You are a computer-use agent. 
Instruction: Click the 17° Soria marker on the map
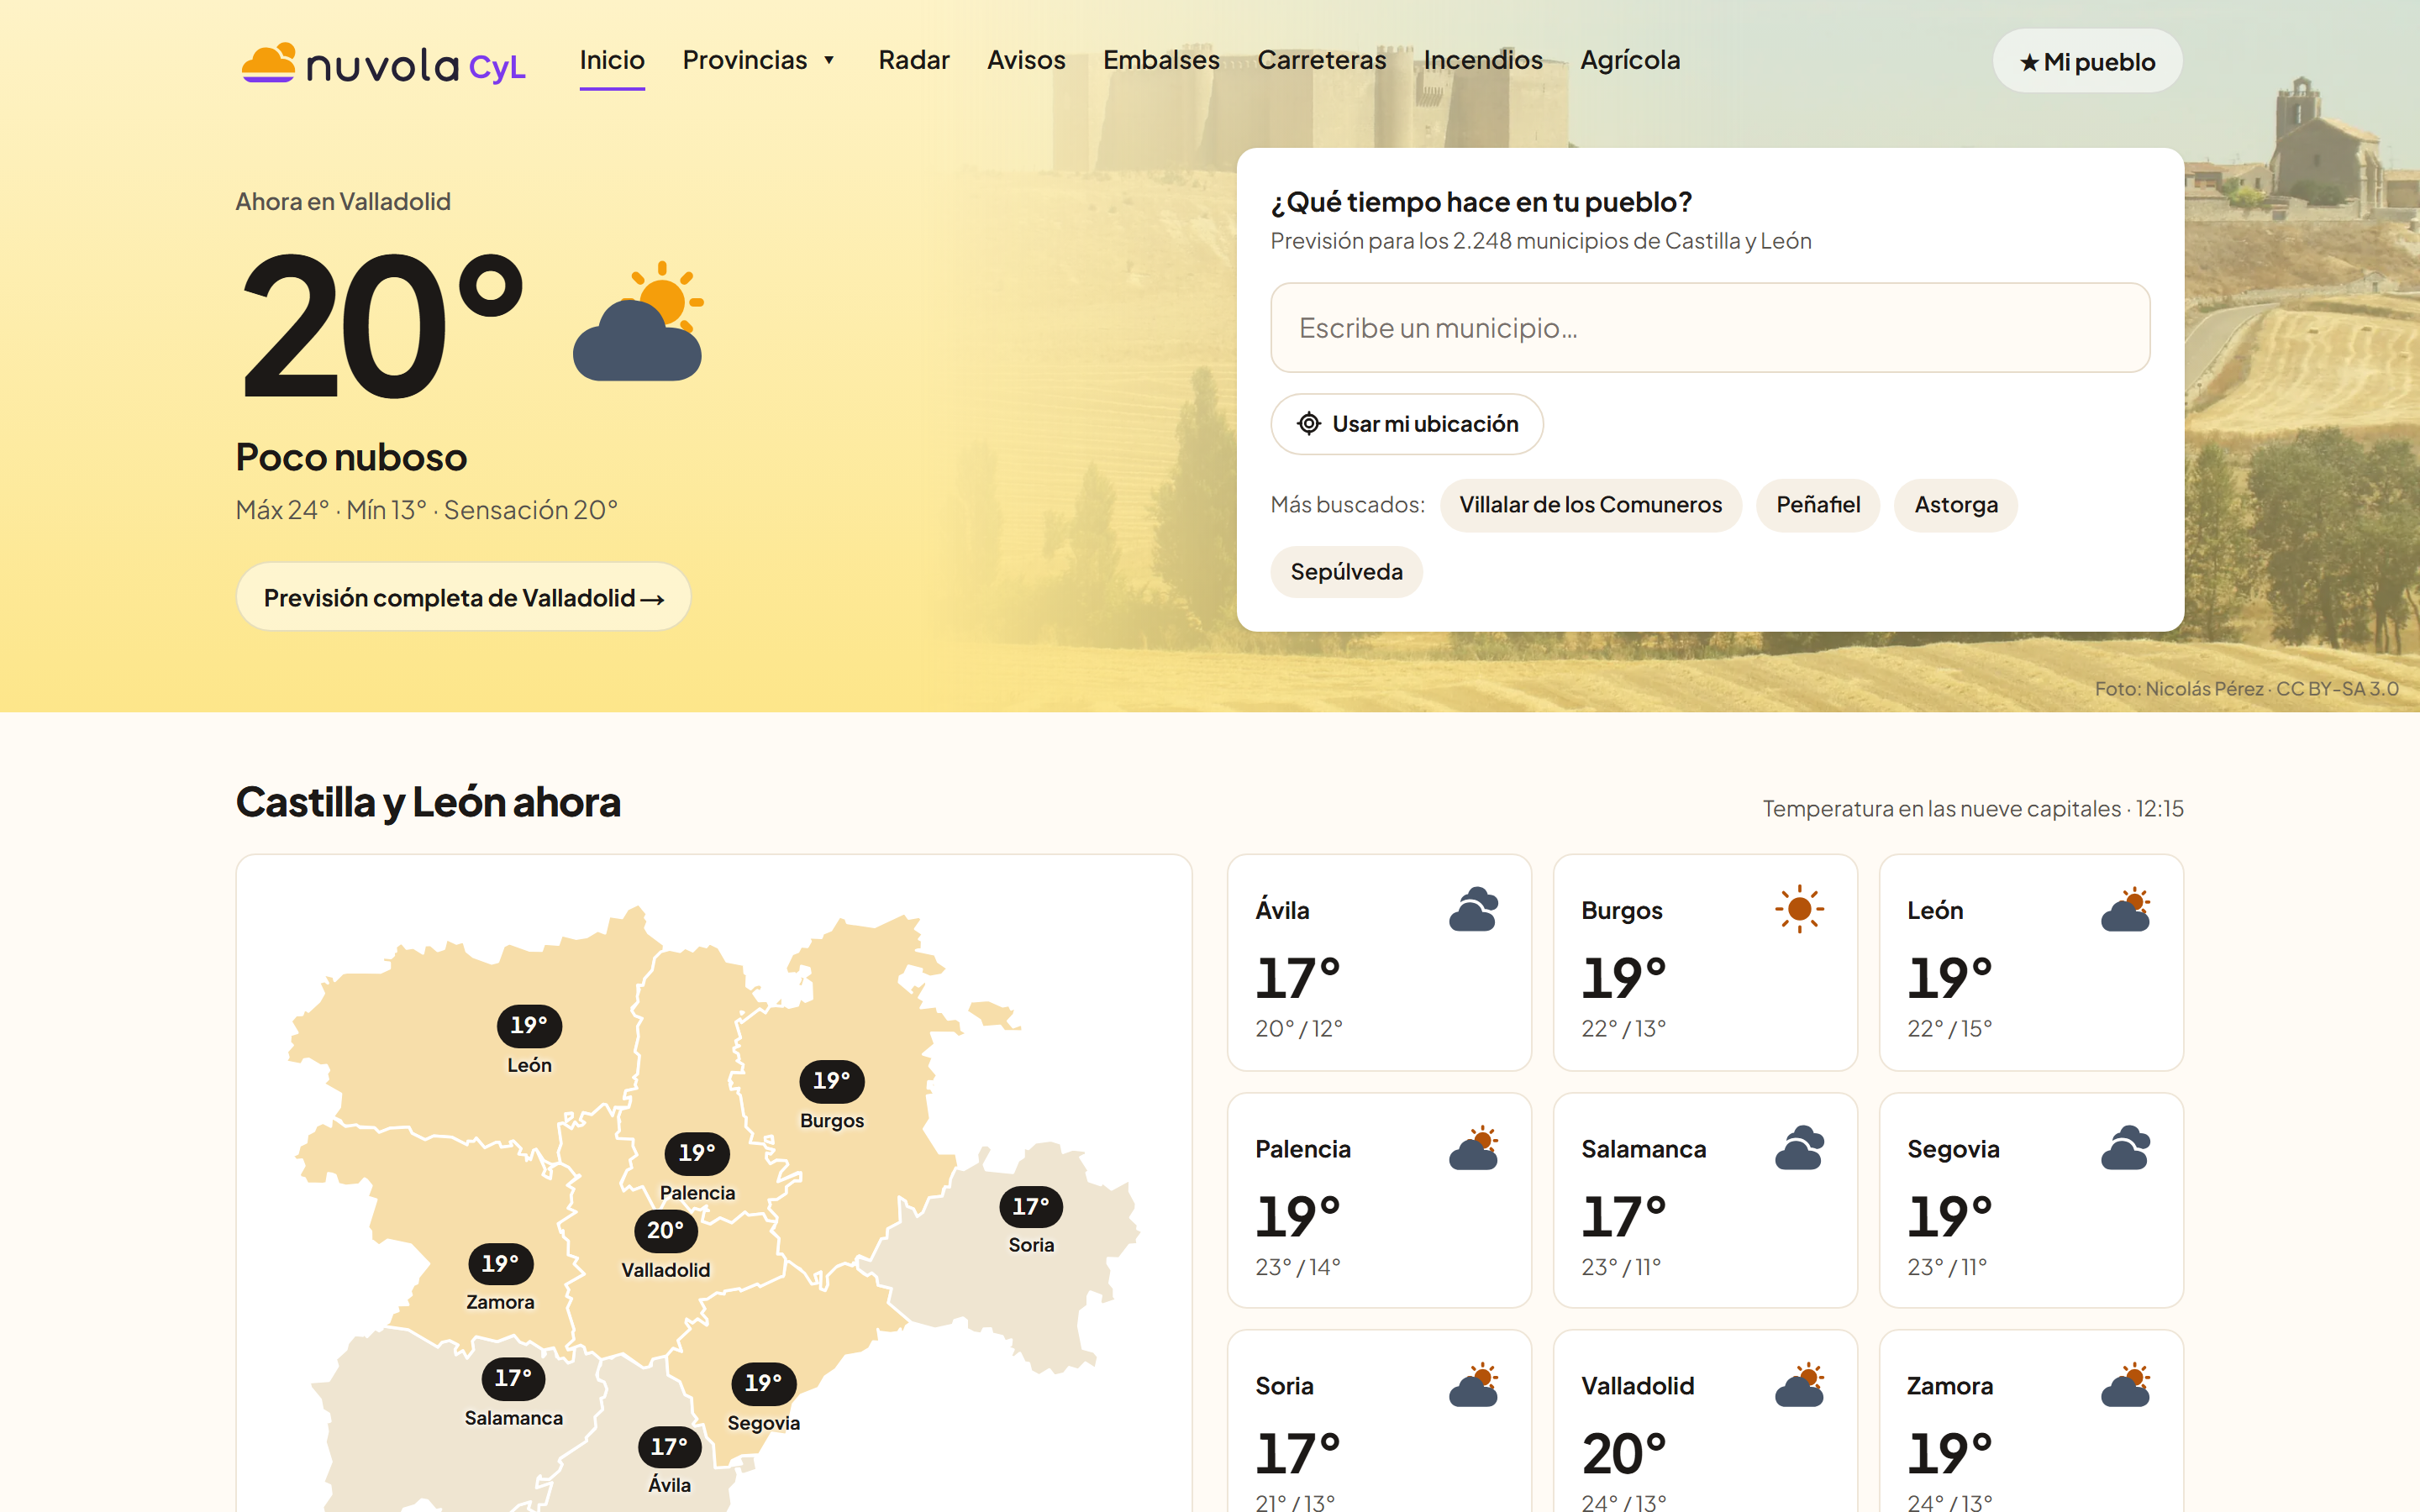point(1031,1207)
